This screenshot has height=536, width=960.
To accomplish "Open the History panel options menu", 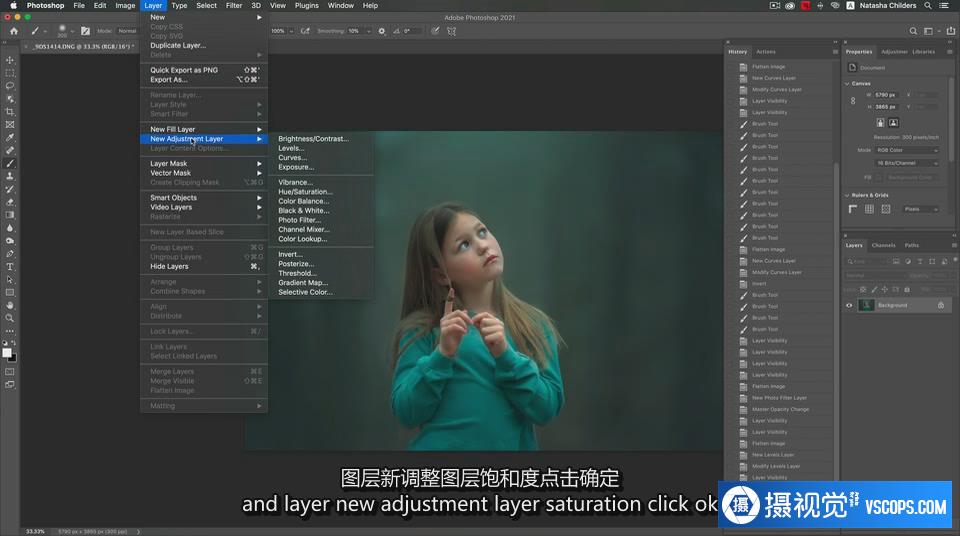I will [835, 52].
